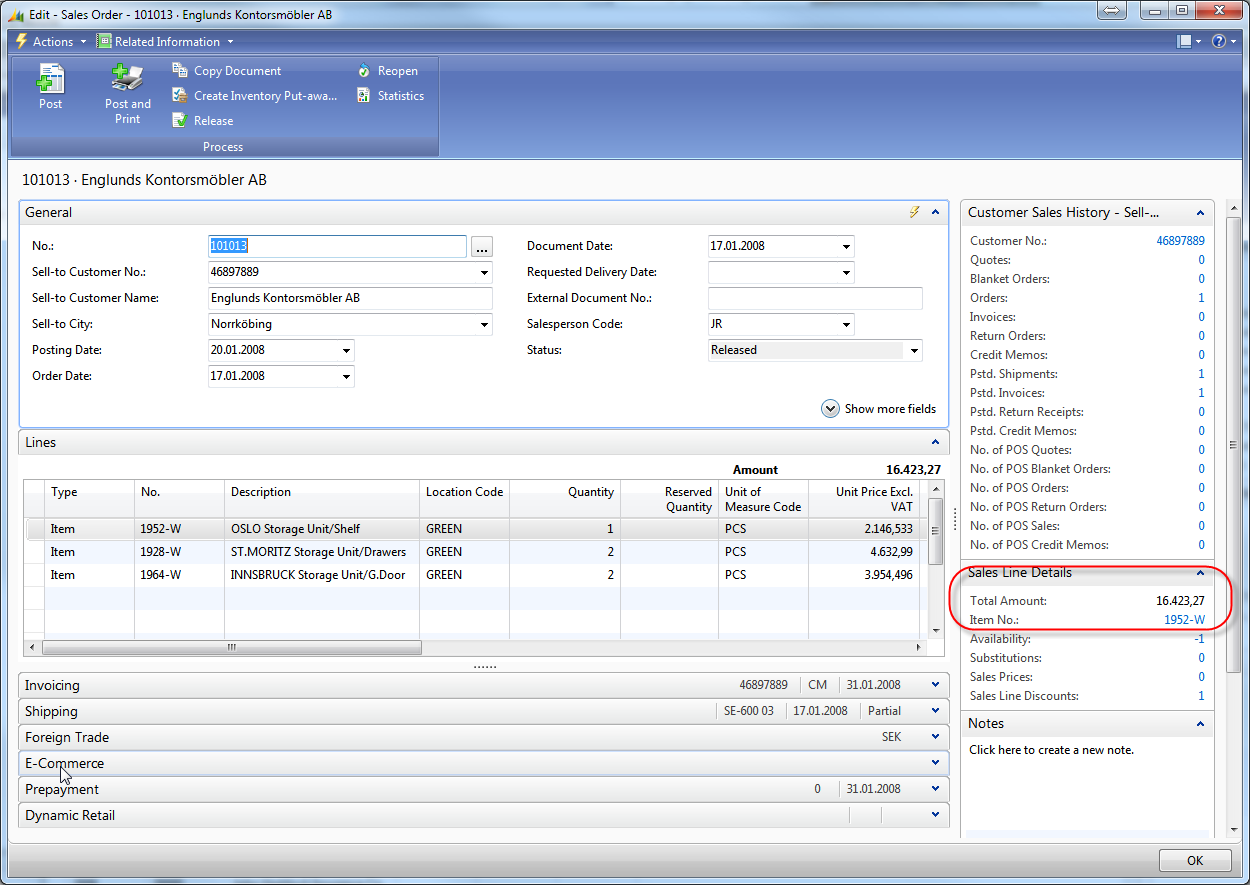Click the Post and Print icon
Screen dimensions: 1250x885
click(x=127, y=78)
